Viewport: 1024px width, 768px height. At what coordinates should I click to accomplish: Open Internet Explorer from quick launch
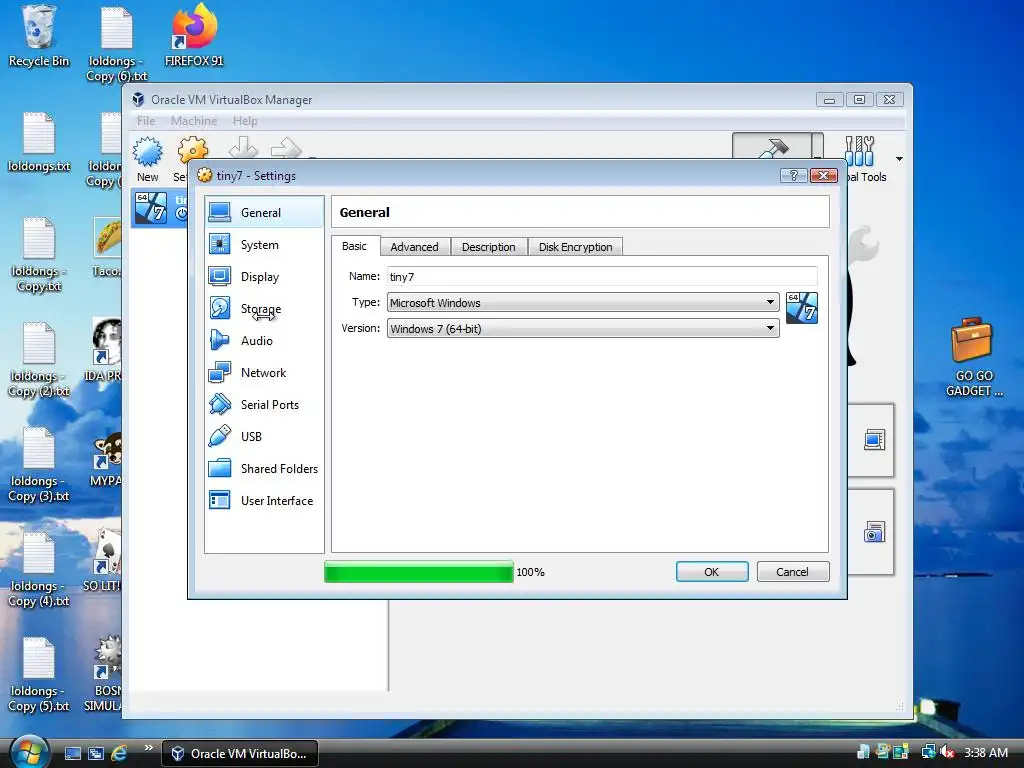click(x=118, y=753)
